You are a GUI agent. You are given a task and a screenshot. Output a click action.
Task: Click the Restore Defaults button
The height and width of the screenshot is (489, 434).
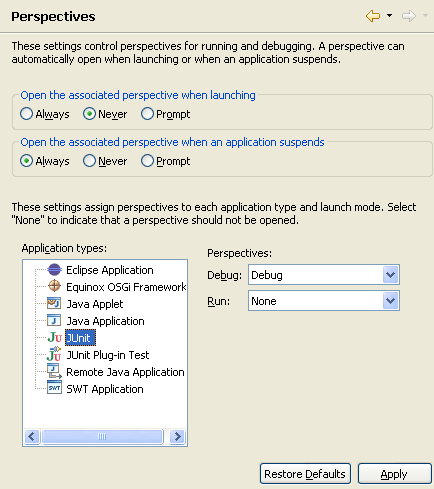[305, 474]
